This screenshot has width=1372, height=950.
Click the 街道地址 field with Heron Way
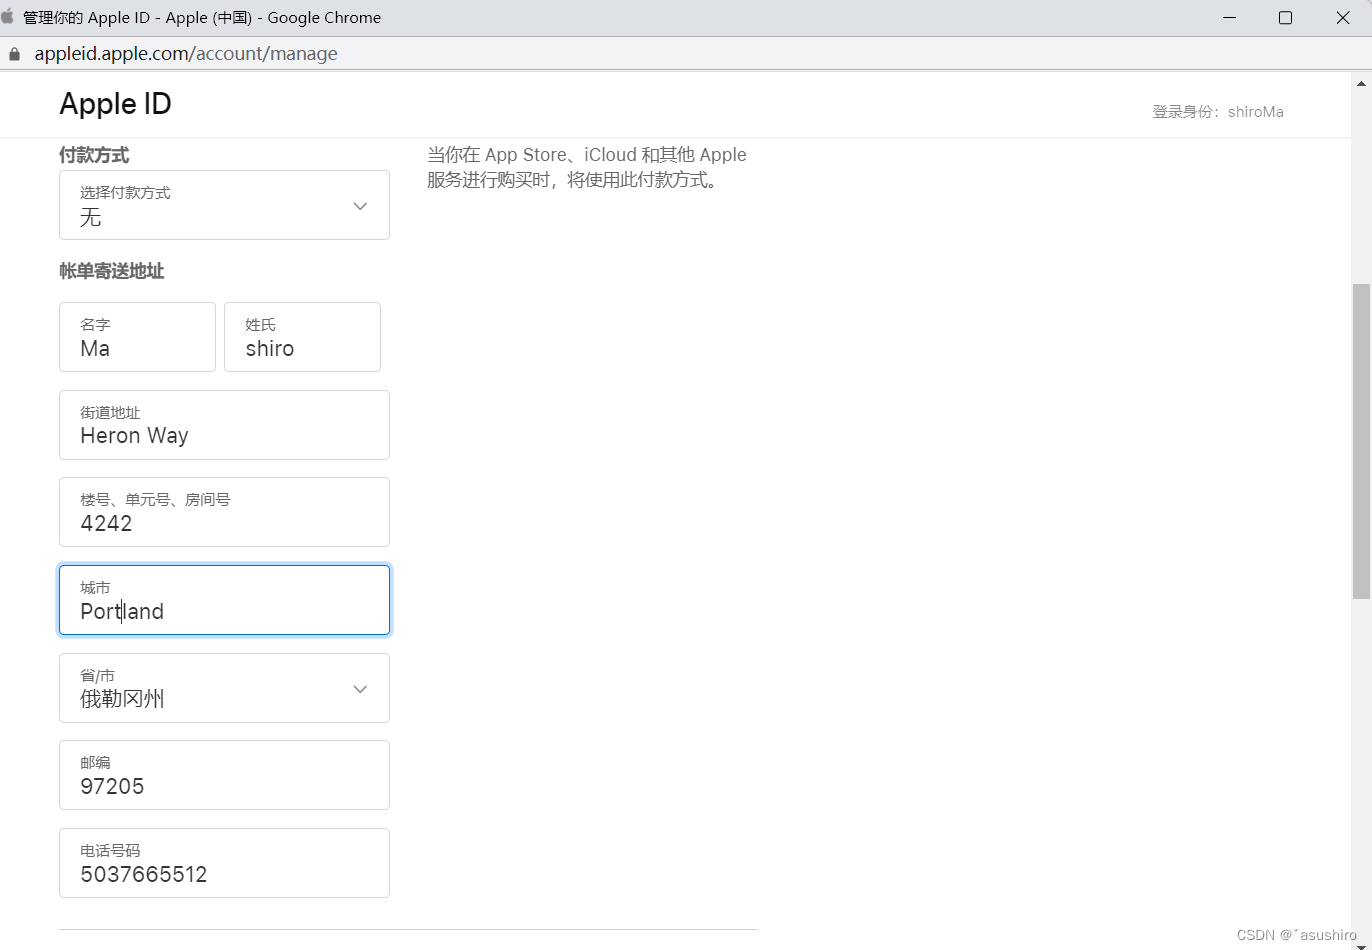click(x=224, y=425)
